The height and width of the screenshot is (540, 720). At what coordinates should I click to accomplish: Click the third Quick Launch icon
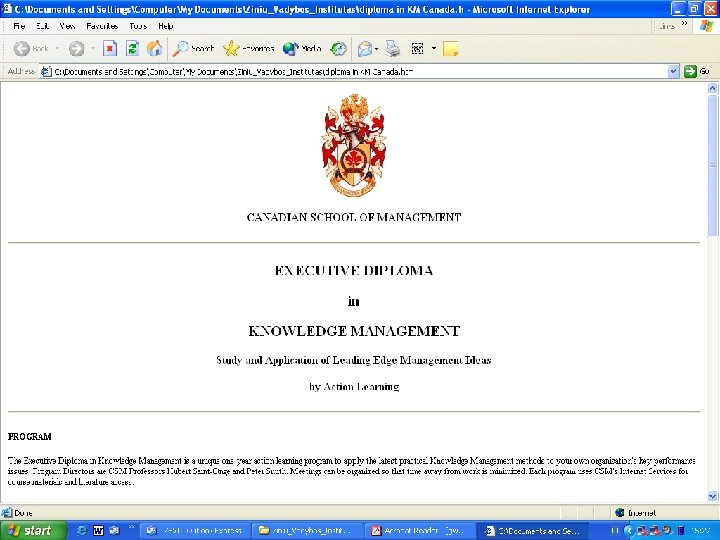coord(114,531)
